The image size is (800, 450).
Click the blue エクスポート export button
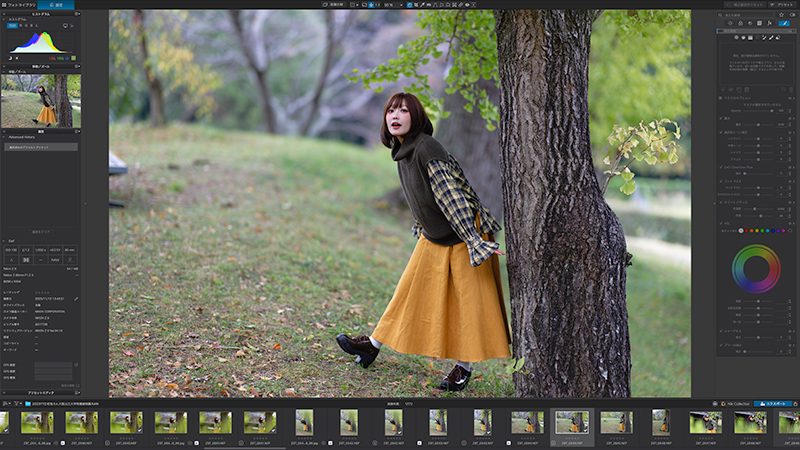(x=773, y=404)
